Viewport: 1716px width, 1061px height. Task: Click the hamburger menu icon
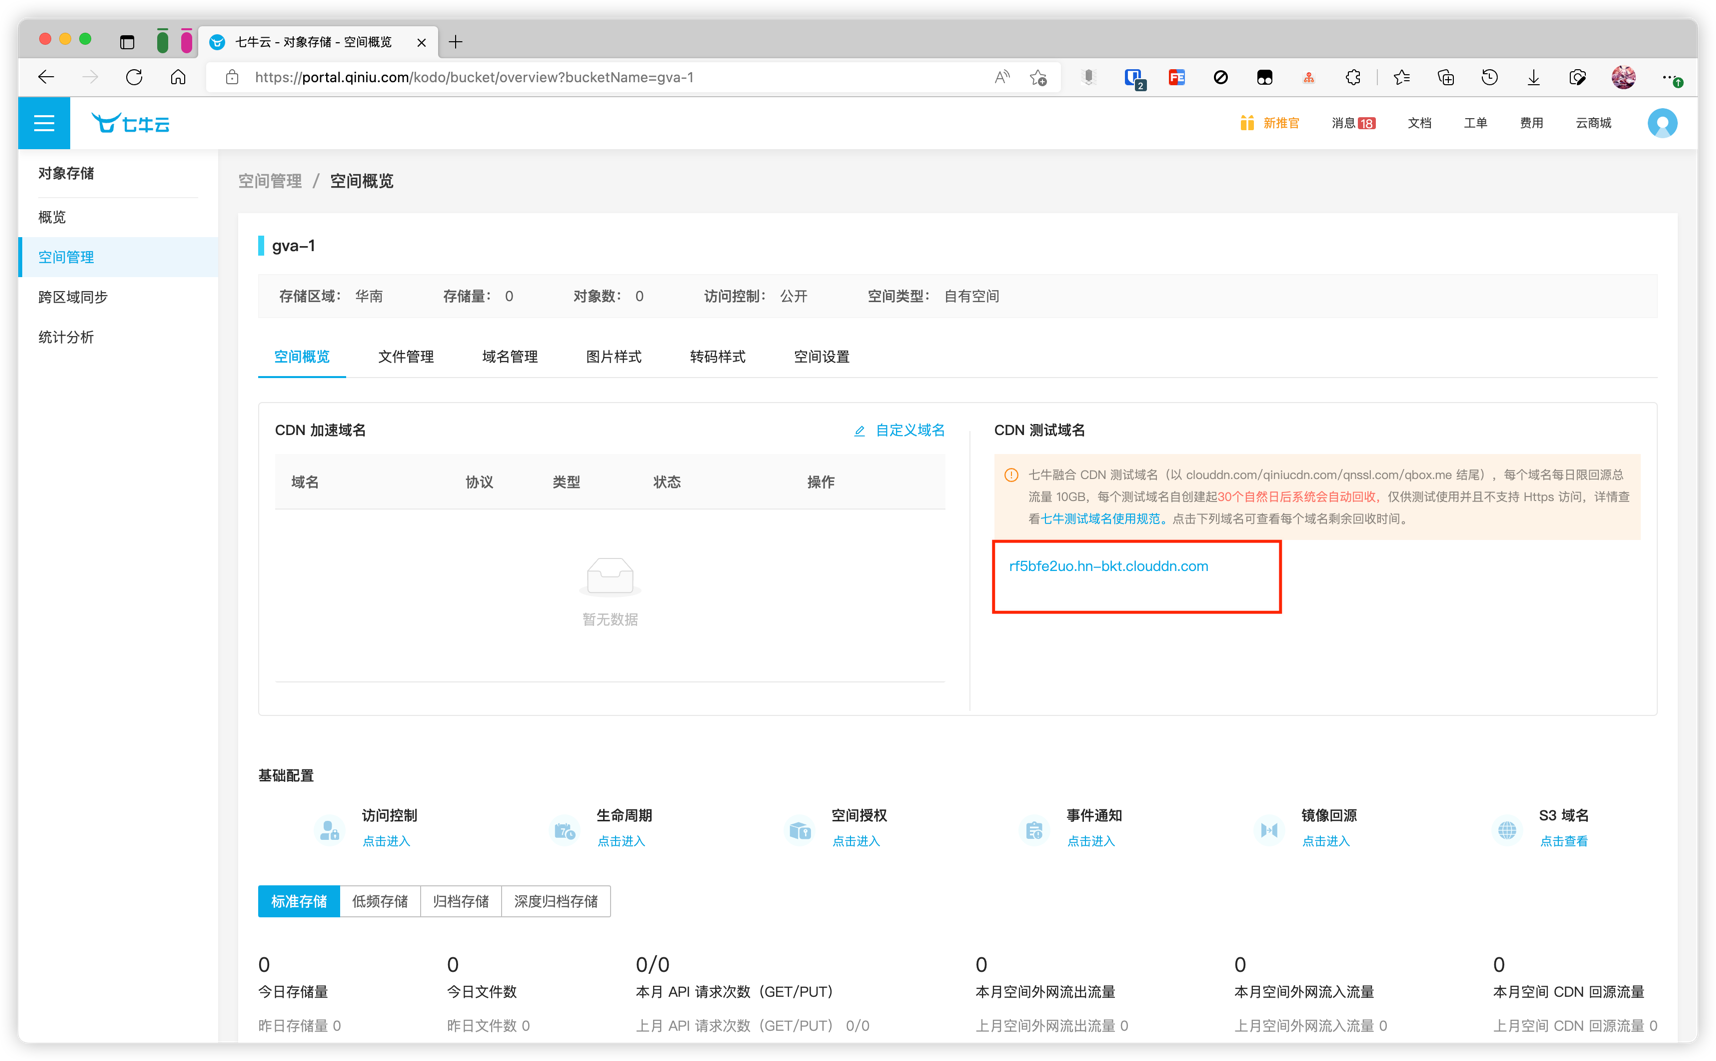click(x=44, y=123)
